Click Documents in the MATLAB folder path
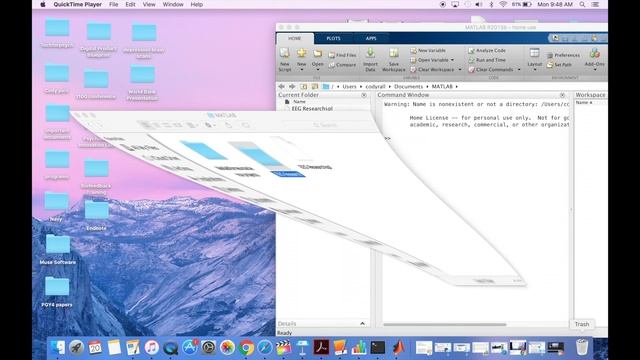 pos(409,87)
